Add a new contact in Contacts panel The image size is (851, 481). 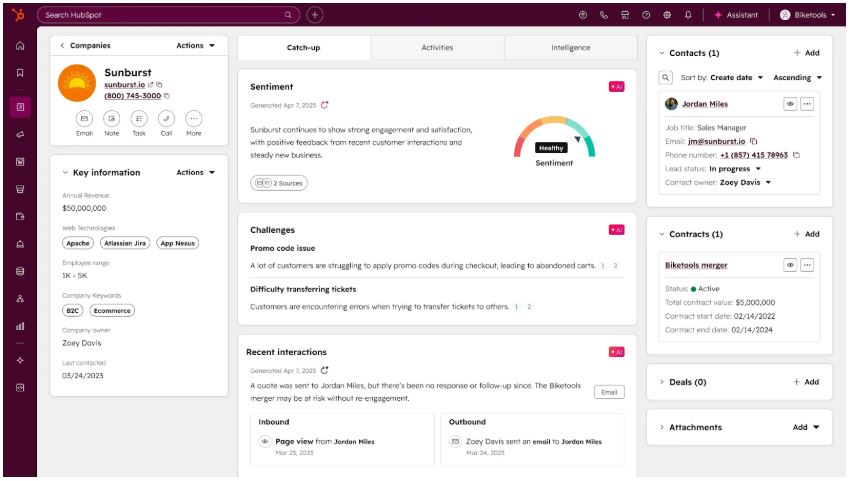click(x=806, y=53)
